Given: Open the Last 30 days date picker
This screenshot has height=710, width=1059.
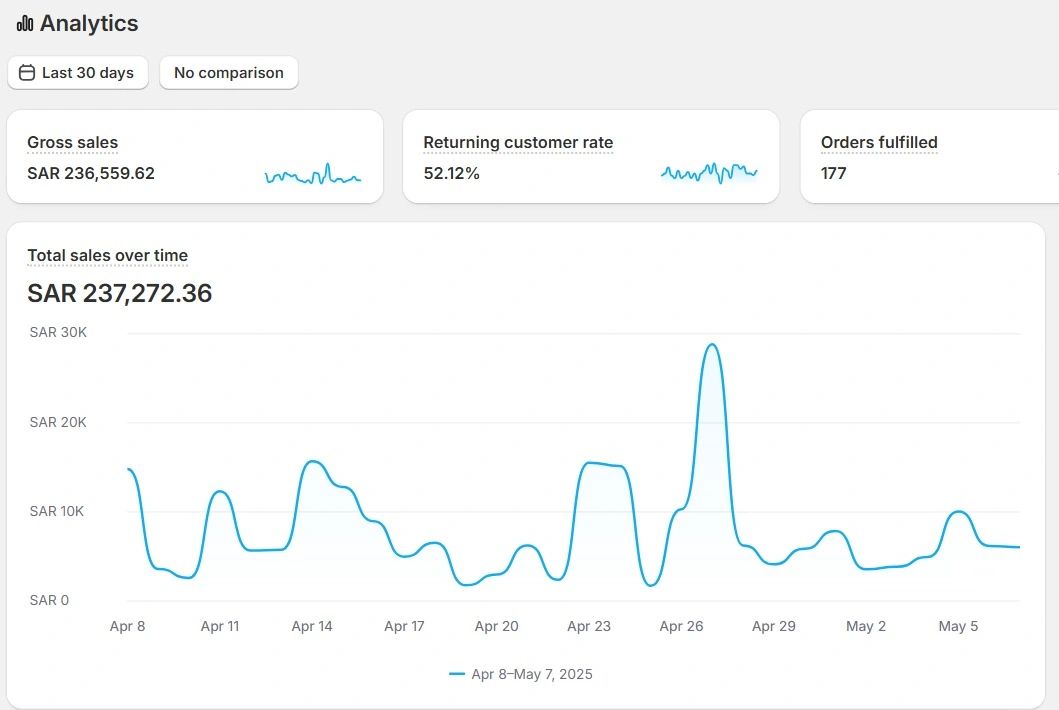Looking at the screenshot, I should click(78, 73).
